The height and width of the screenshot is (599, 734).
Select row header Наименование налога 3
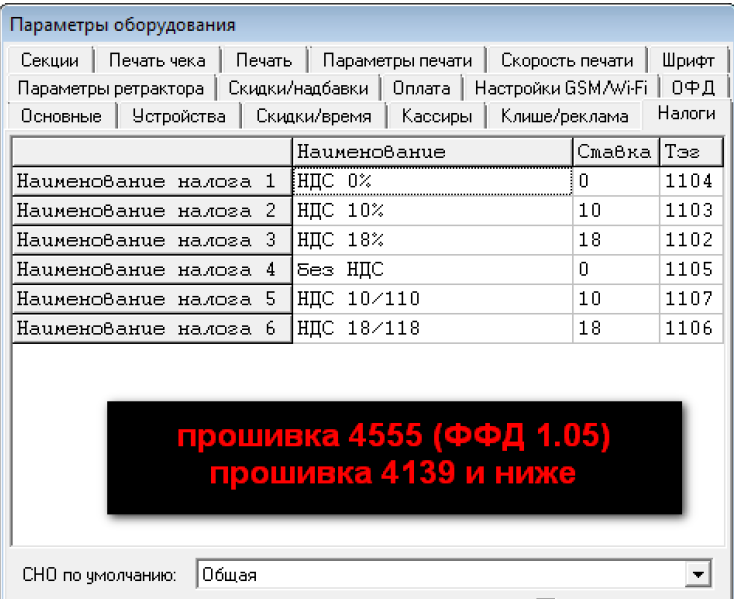(x=152, y=240)
